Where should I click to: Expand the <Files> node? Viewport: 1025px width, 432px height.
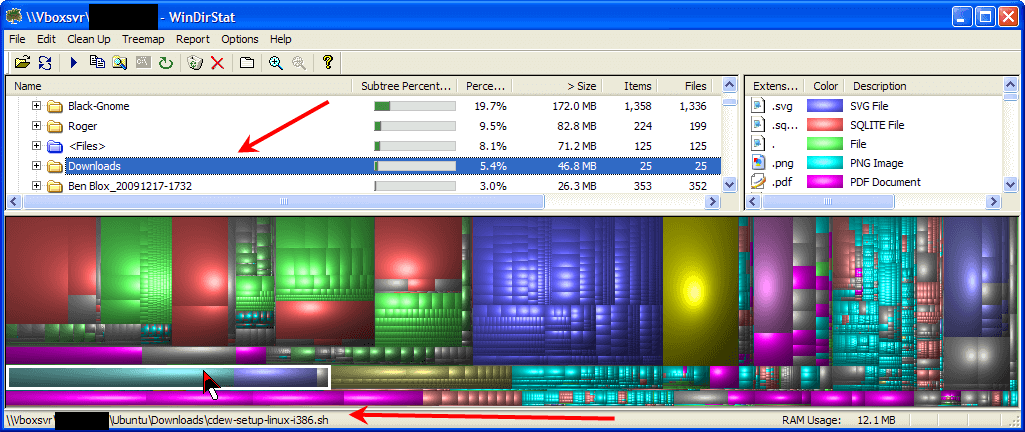pyautogui.click(x=37, y=146)
